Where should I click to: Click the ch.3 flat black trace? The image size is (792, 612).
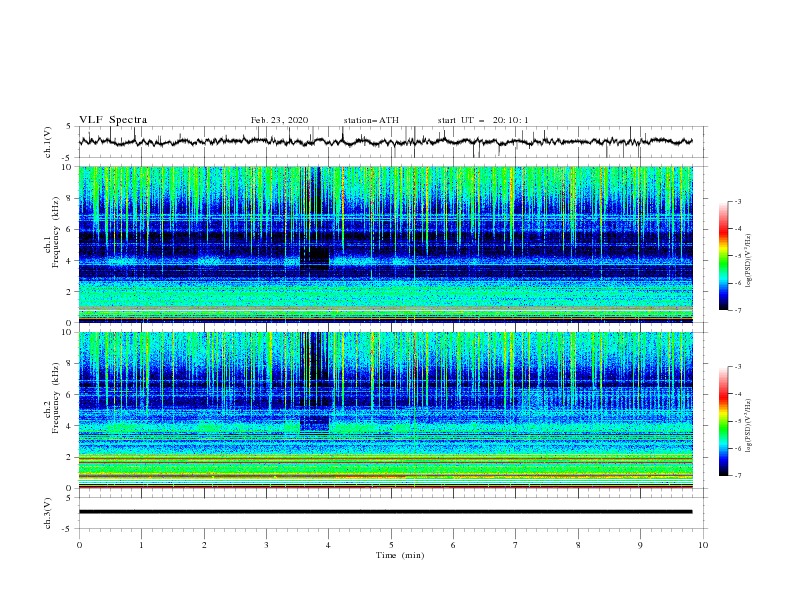pyautogui.click(x=385, y=512)
